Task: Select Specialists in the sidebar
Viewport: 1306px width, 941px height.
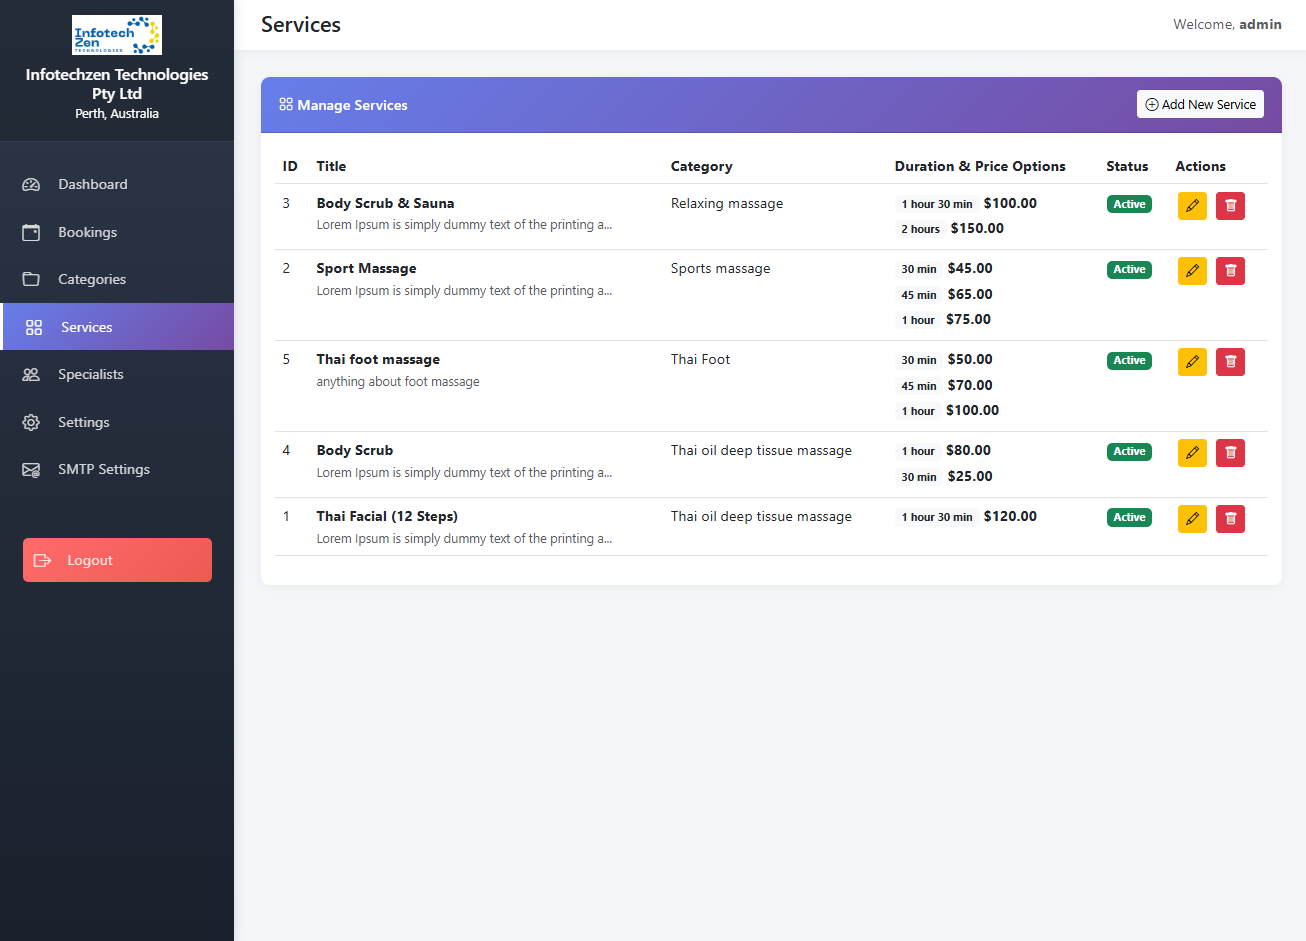Action: tap(90, 374)
